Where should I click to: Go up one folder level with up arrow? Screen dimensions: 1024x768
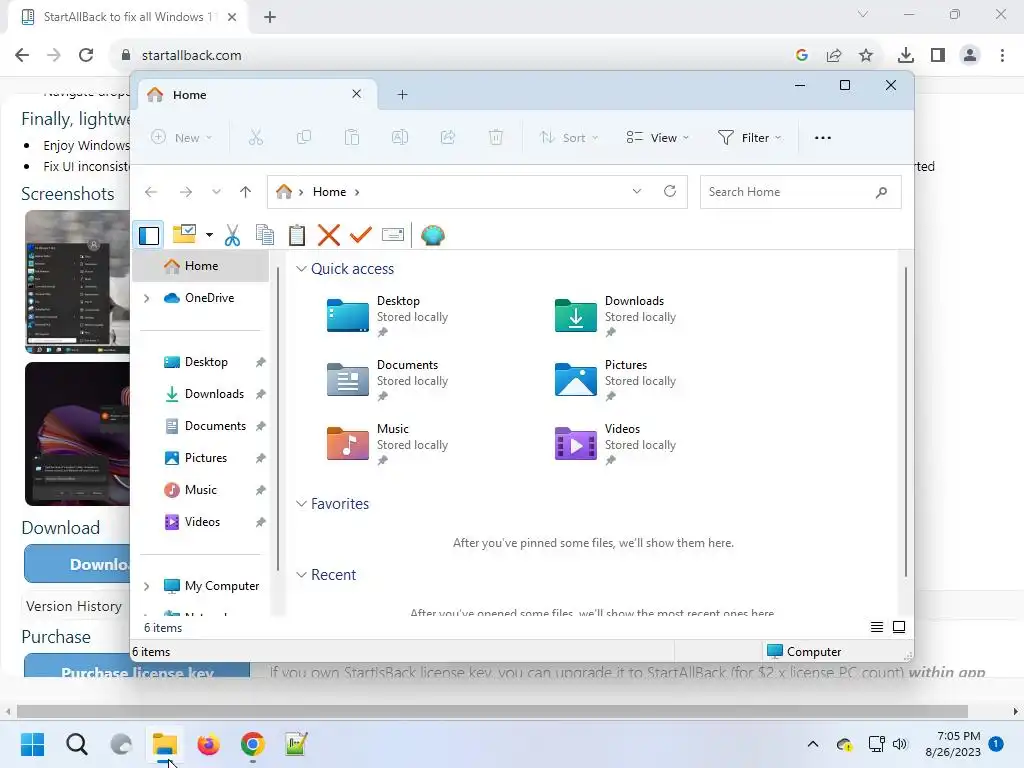[x=246, y=192]
